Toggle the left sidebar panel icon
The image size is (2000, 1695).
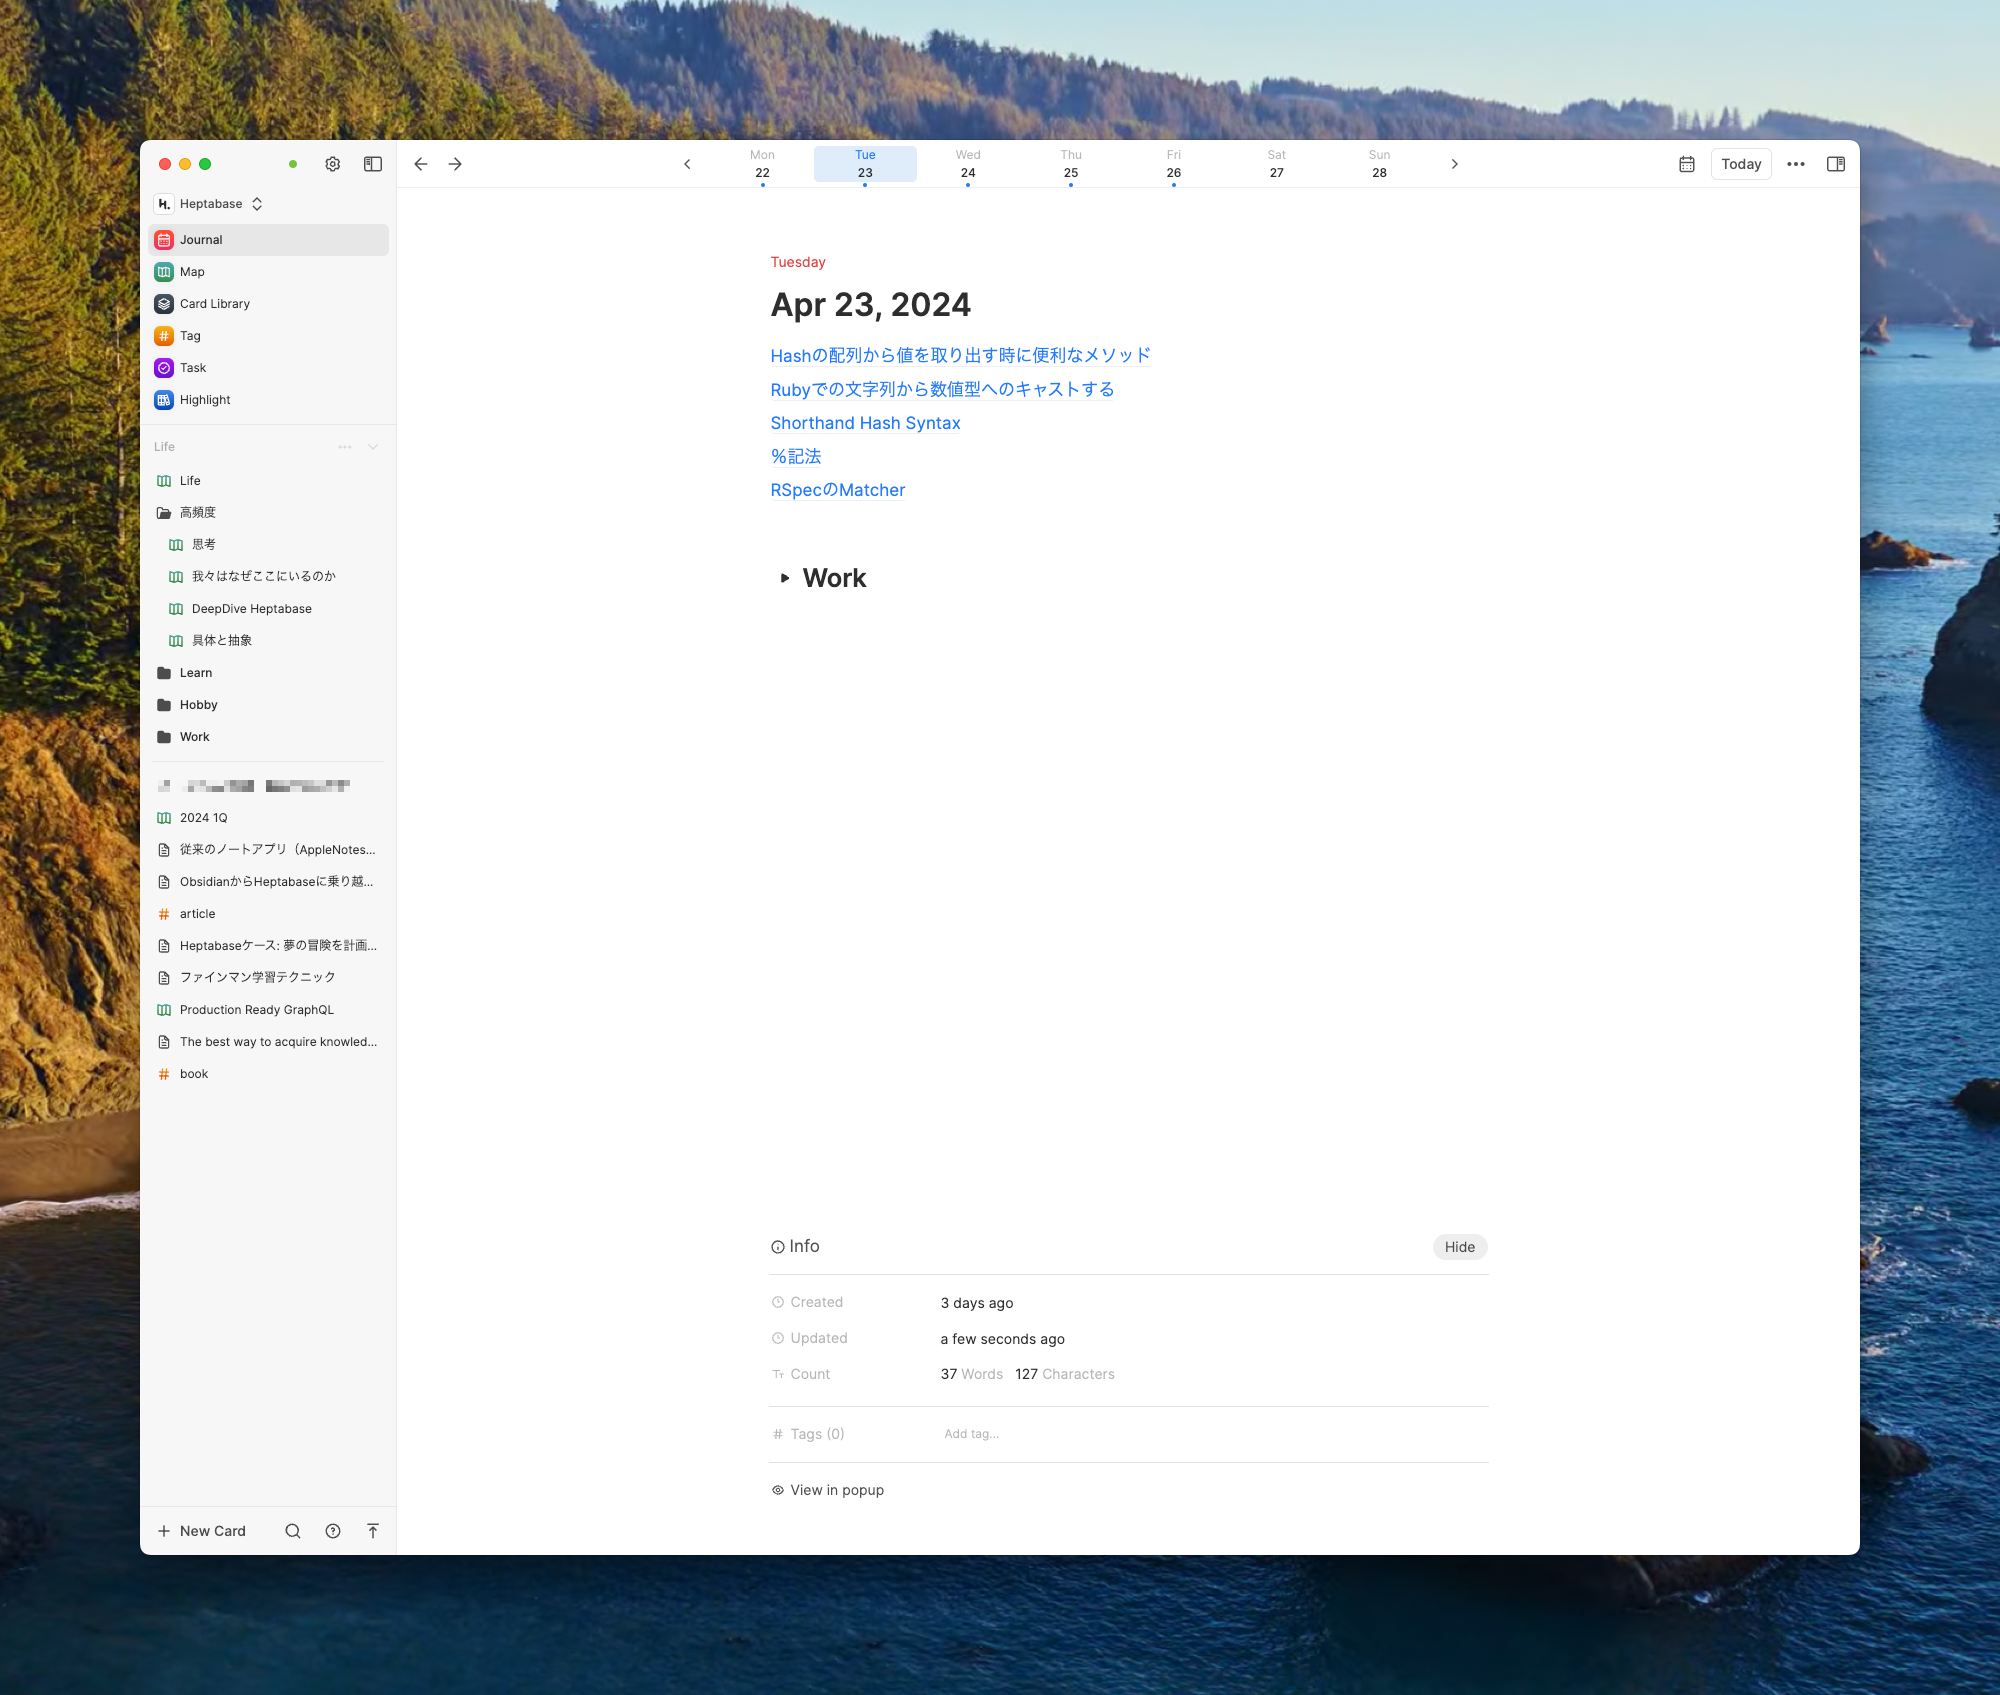(x=373, y=164)
